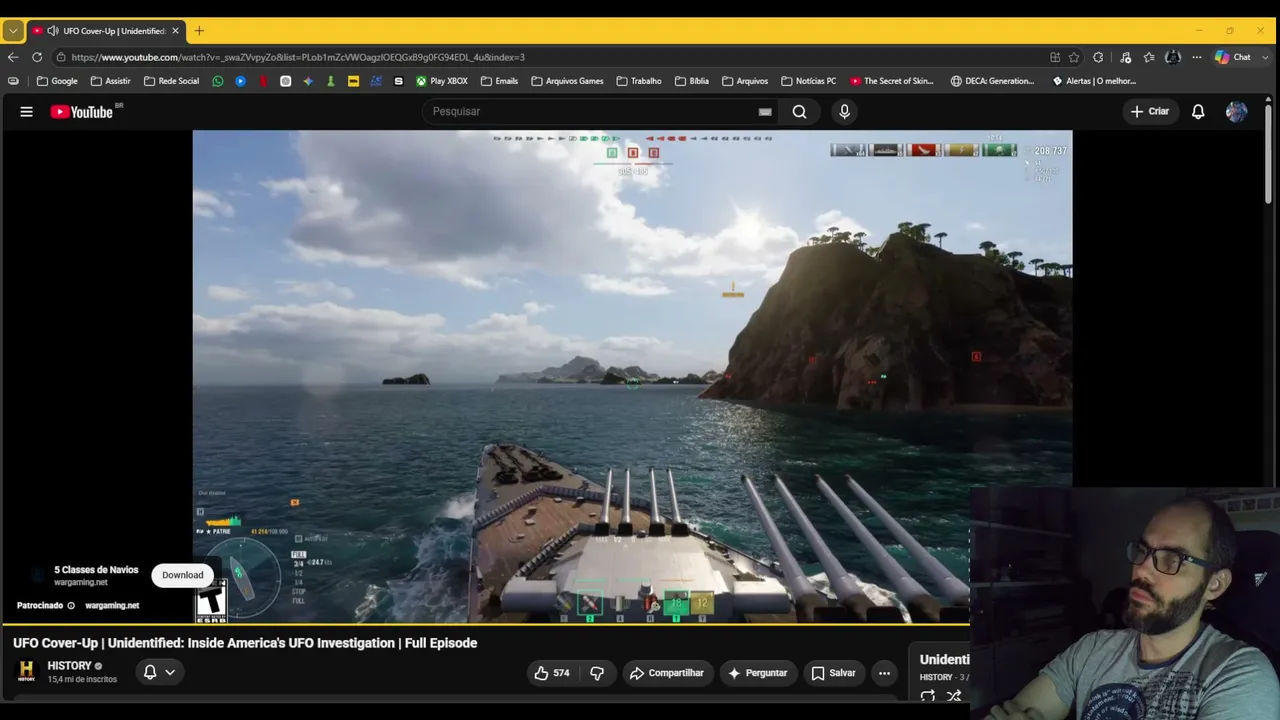Open the Emails bookmarks folder
This screenshot has height=720, width=1280.
499,81
